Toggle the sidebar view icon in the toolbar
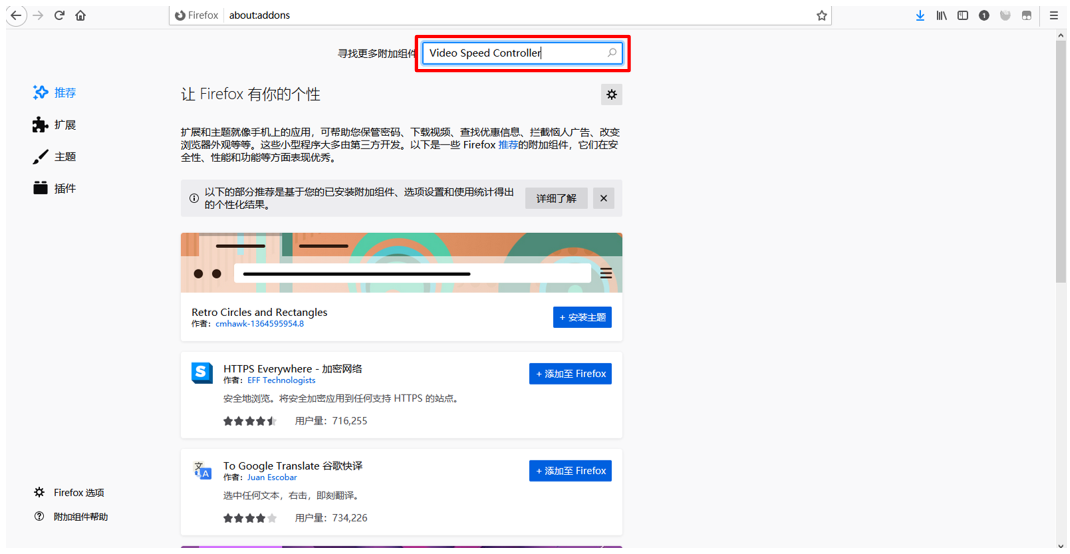1070x554 pixels. pyautogui.click(x=962, y=15)
